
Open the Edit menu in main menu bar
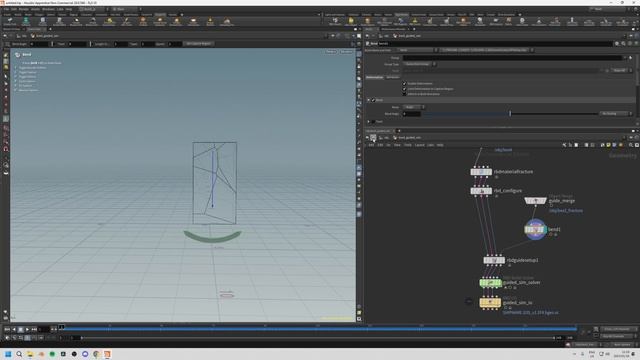coord(14,9)
